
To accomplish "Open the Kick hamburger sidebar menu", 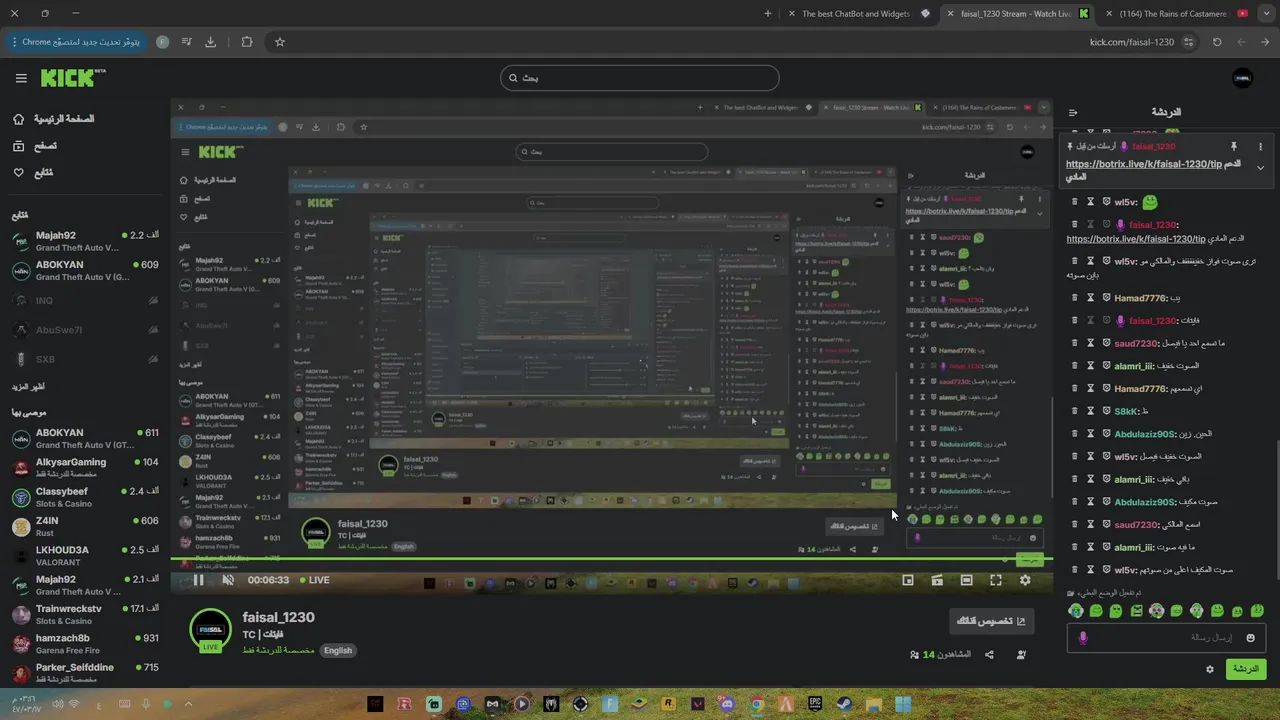I will 21,78.
